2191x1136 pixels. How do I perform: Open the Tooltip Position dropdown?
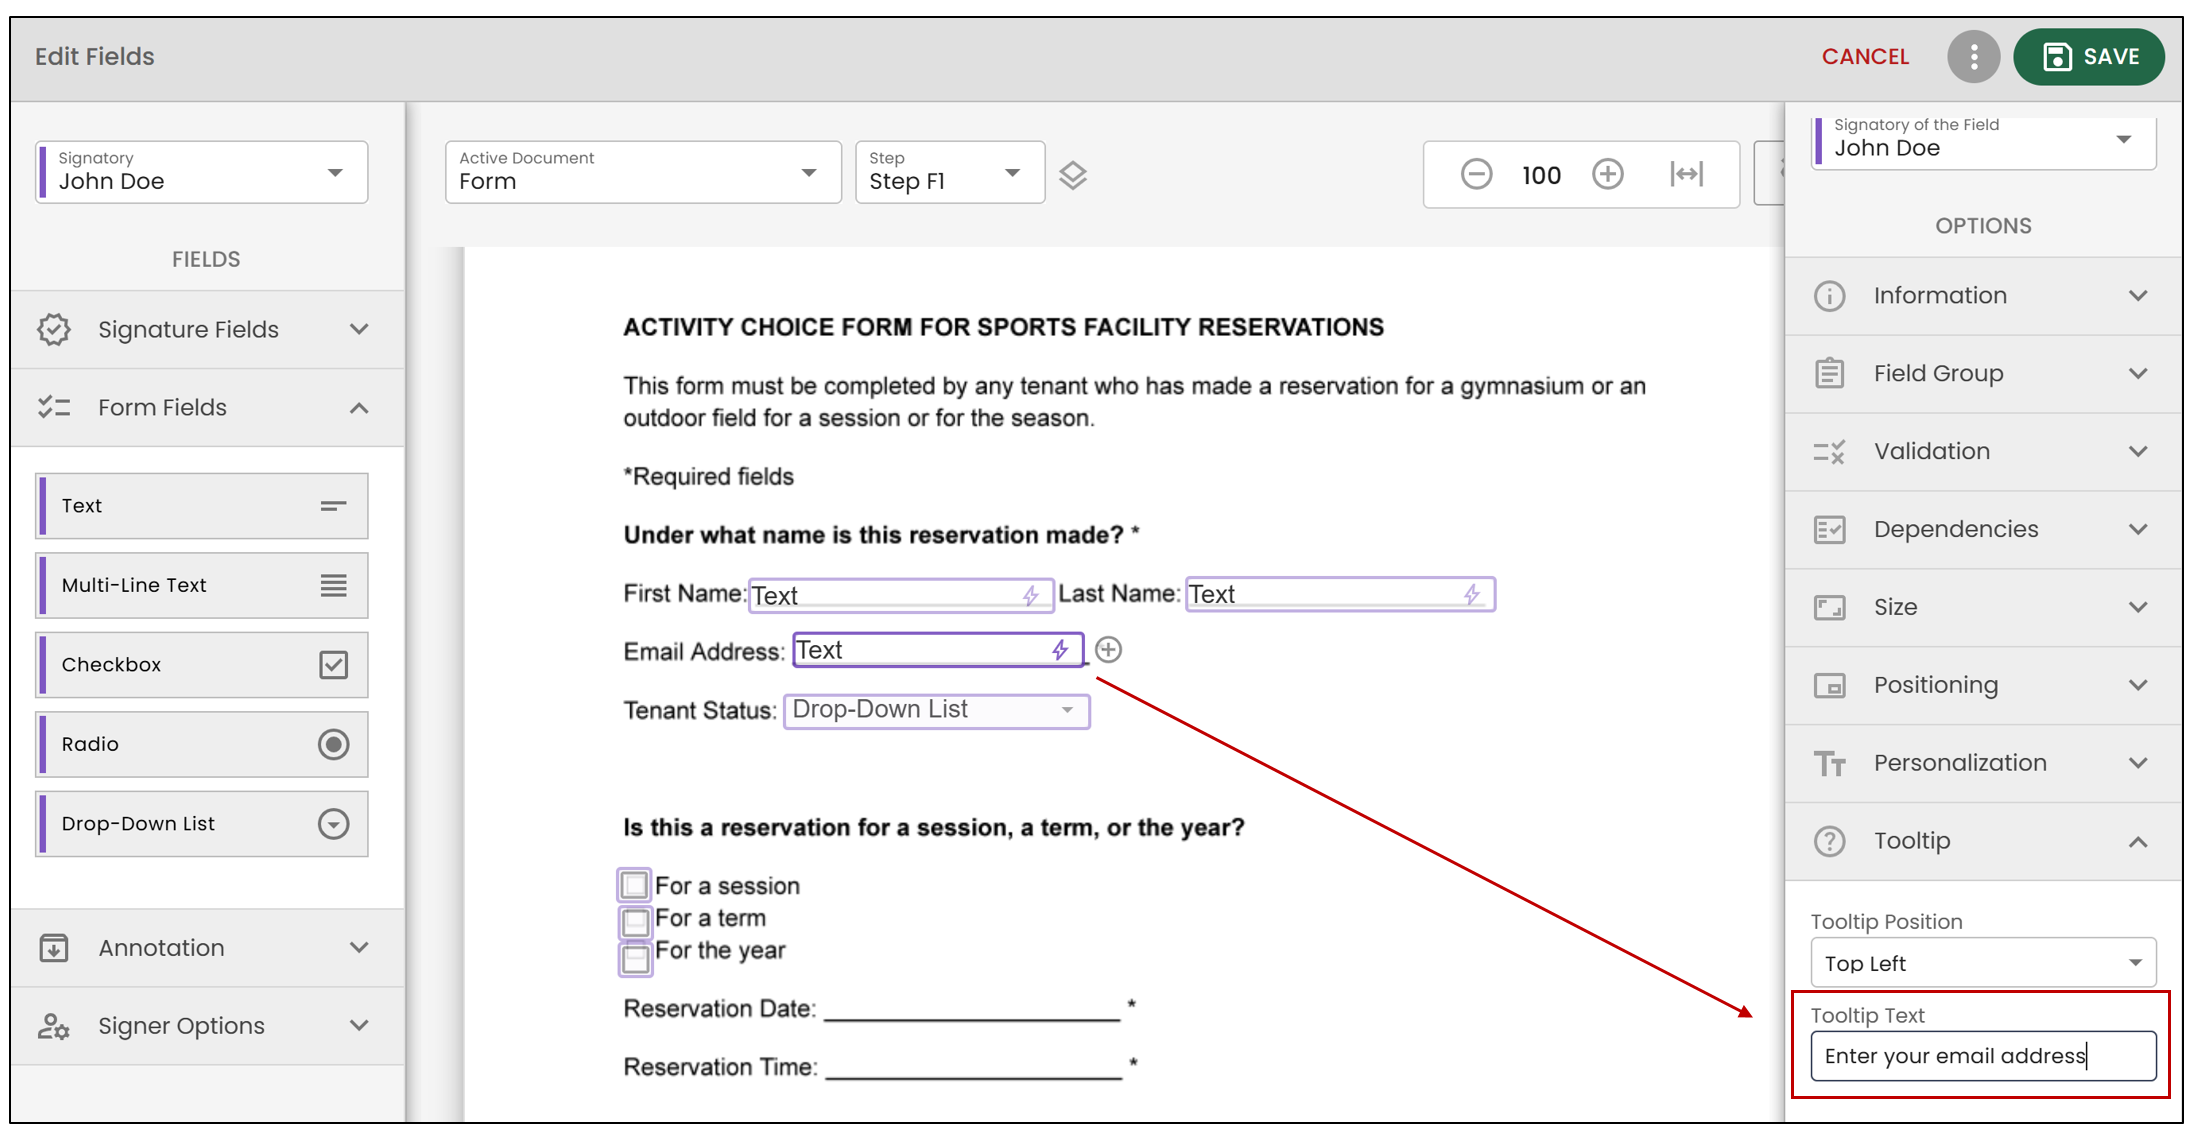click(1983, 963)
